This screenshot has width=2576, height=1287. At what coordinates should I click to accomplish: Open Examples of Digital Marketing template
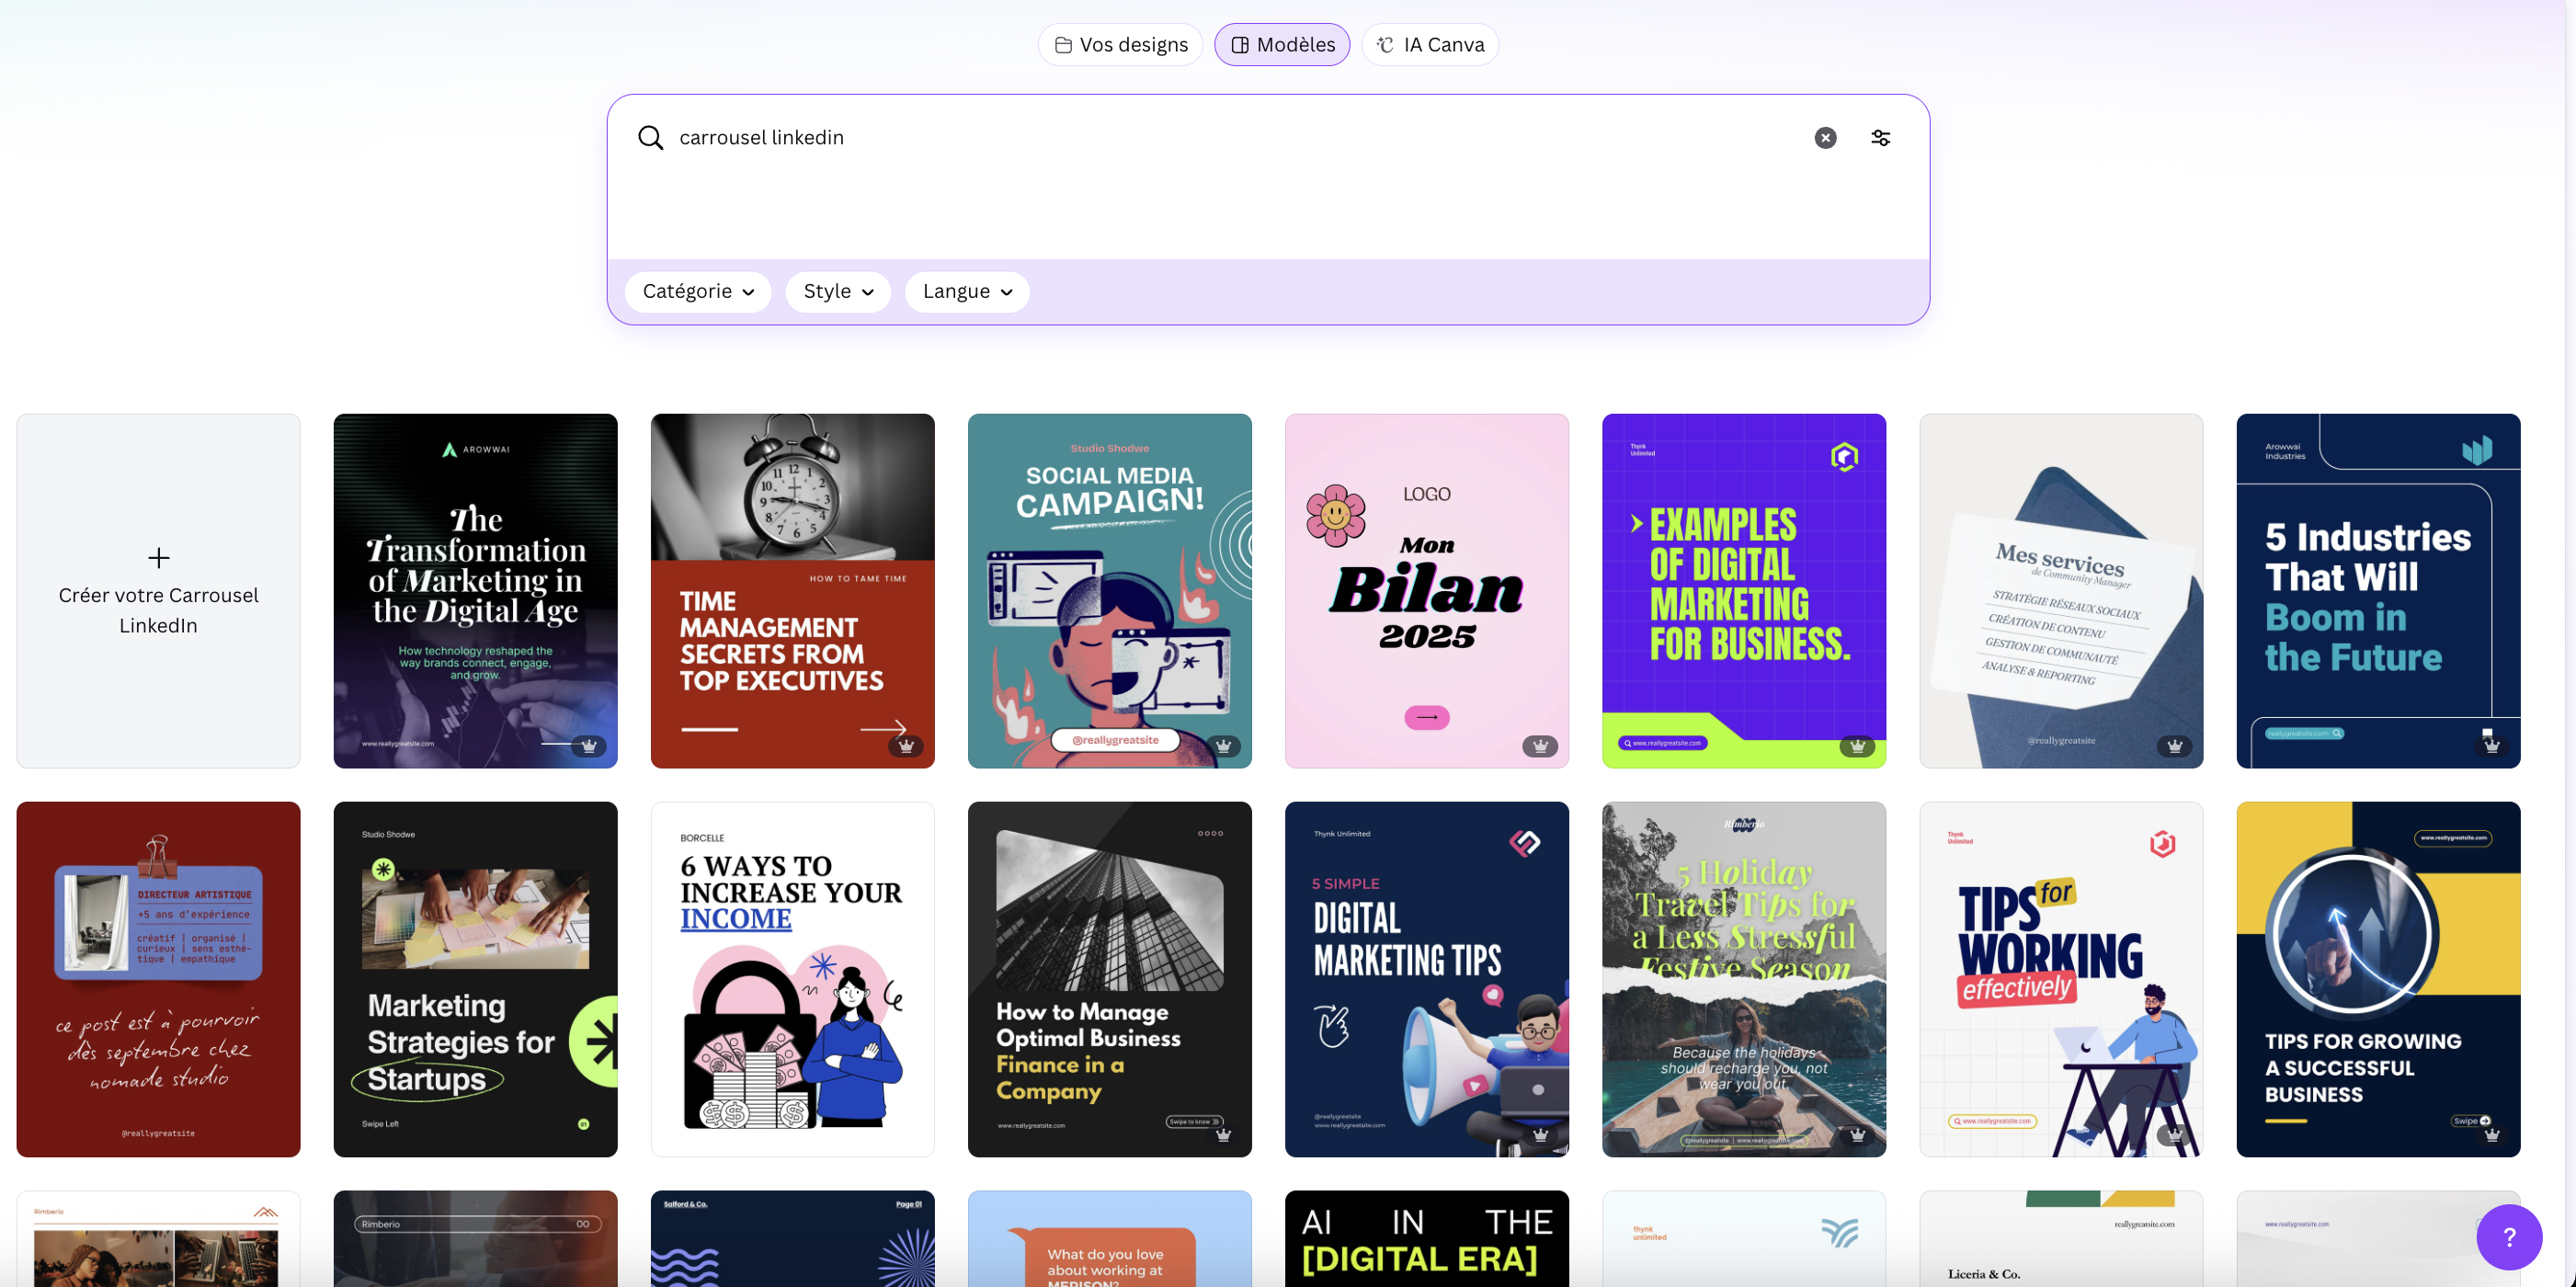1743,591
